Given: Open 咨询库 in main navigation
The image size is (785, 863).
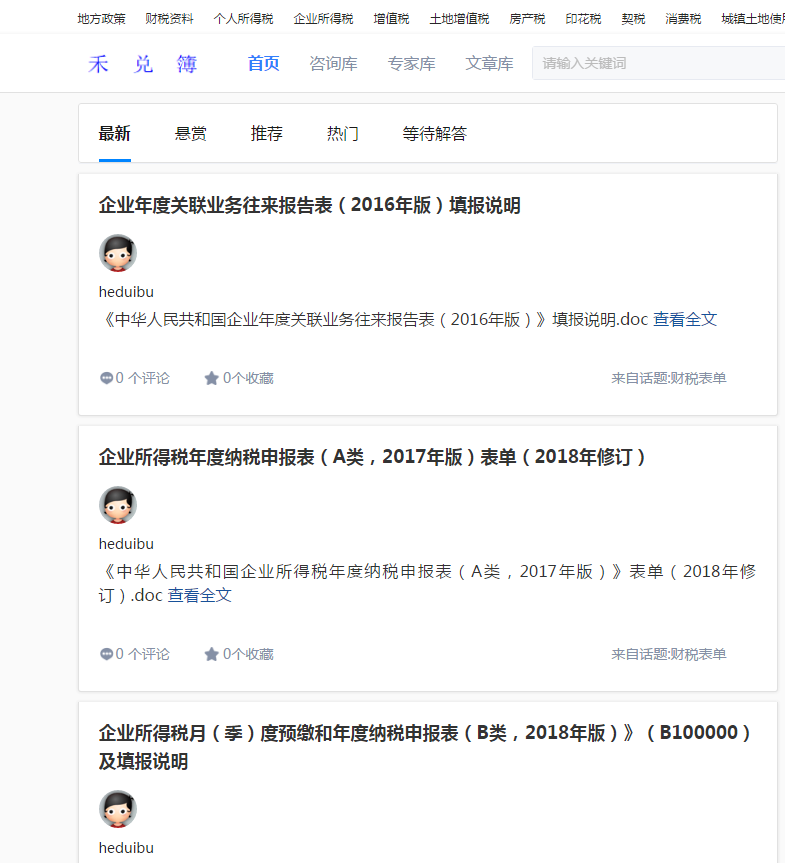Looking at the screenshot, I should (333, 63).
